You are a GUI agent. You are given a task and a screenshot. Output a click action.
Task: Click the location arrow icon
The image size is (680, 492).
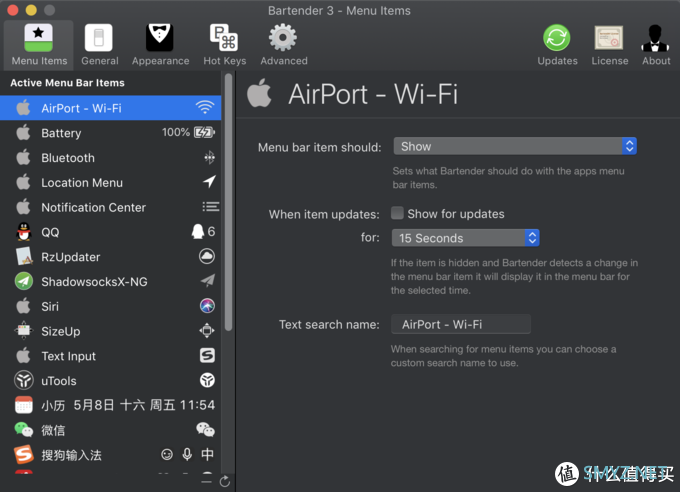[x=209, y=182]
